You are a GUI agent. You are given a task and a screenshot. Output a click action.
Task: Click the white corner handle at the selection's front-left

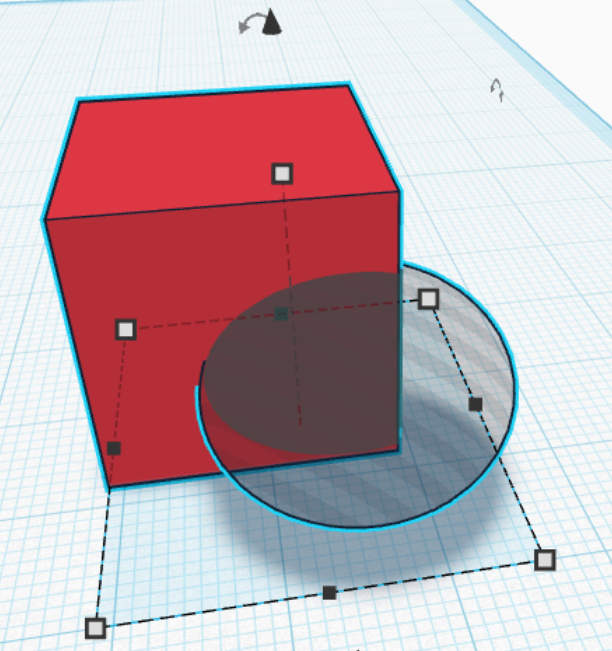pos(95,628)
